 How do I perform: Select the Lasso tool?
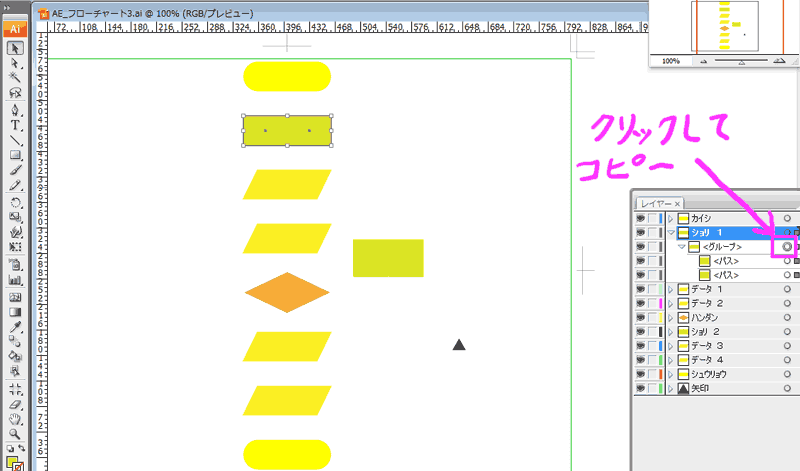coord(15,92)
